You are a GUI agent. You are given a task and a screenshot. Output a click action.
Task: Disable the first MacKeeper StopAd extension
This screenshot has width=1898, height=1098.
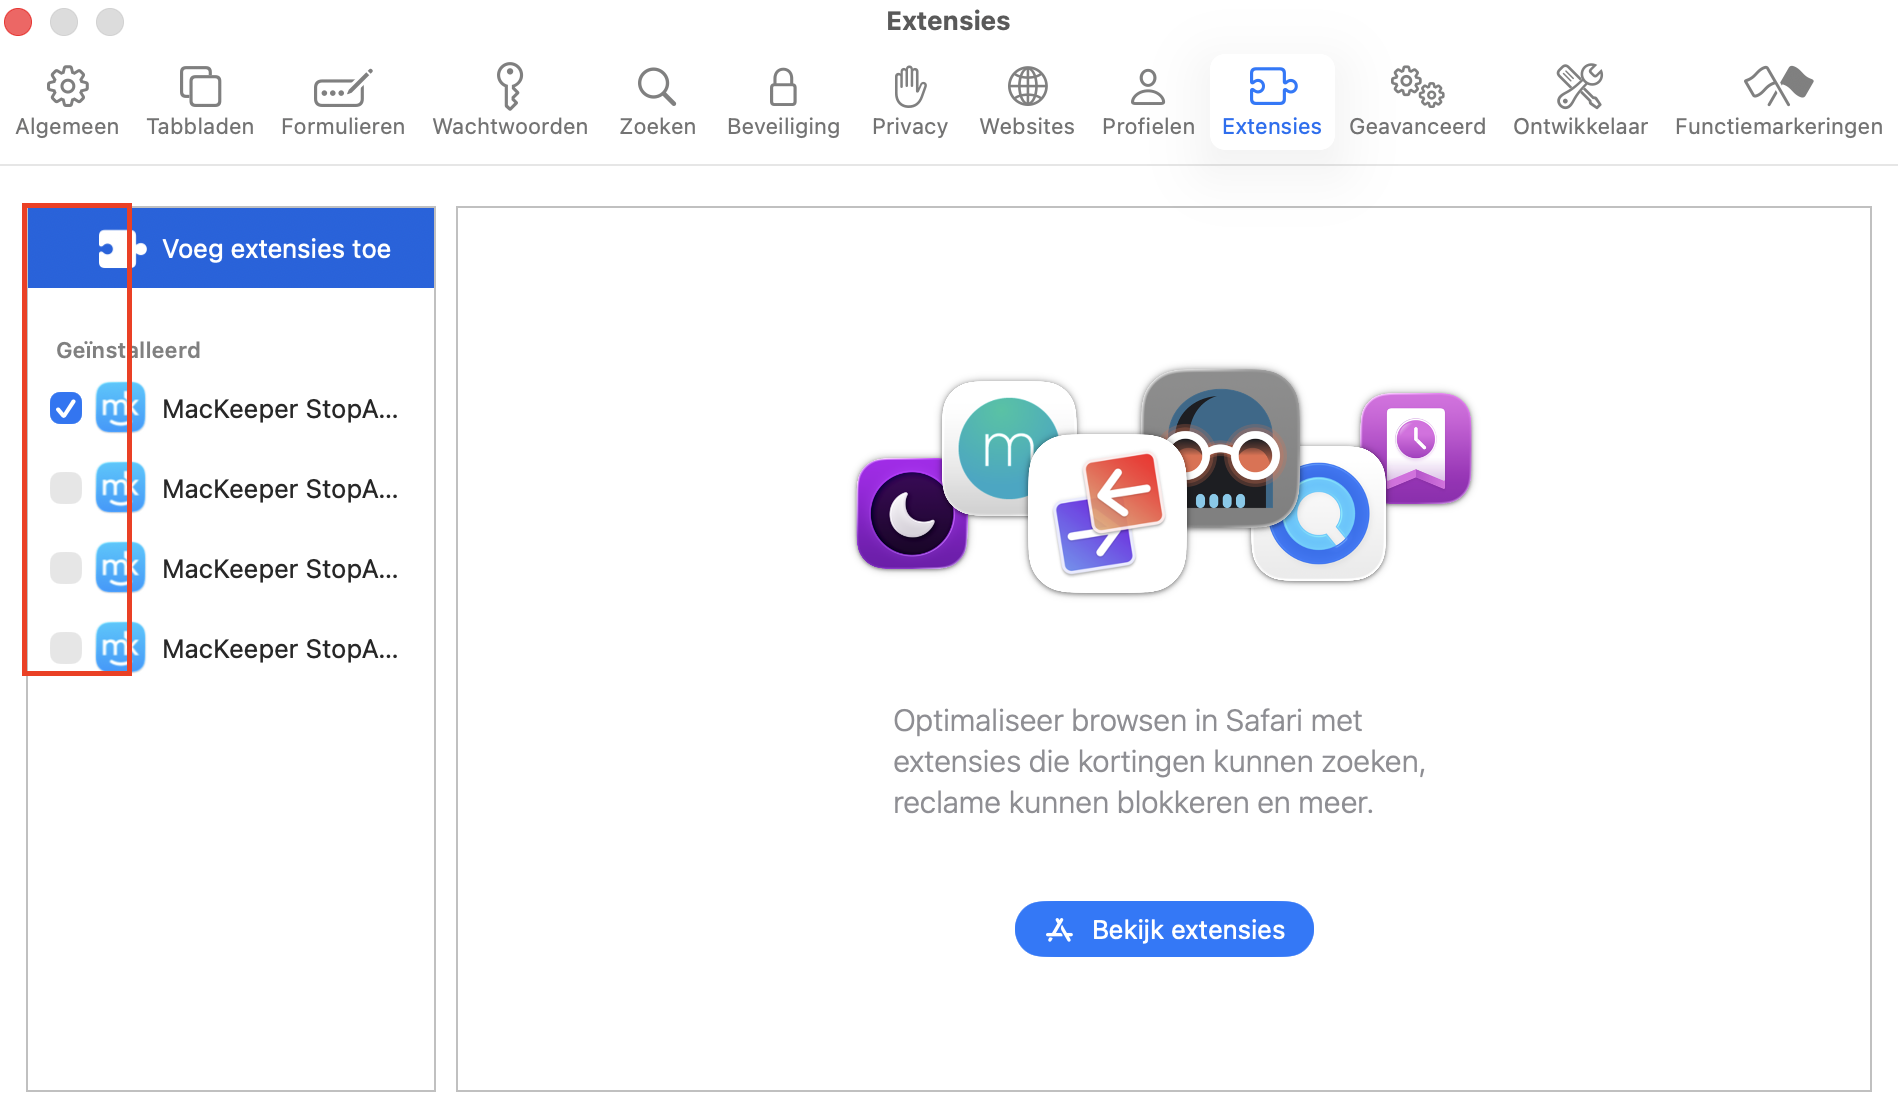click(x=65, y=408)
